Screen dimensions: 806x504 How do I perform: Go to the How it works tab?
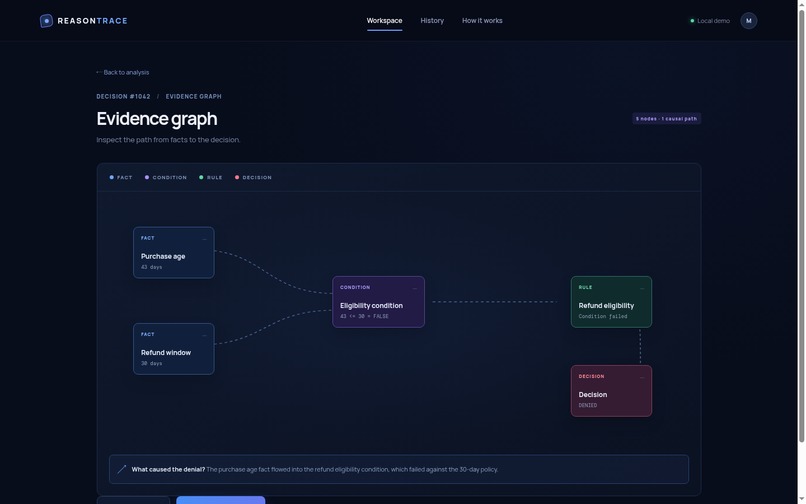point(482,21)
